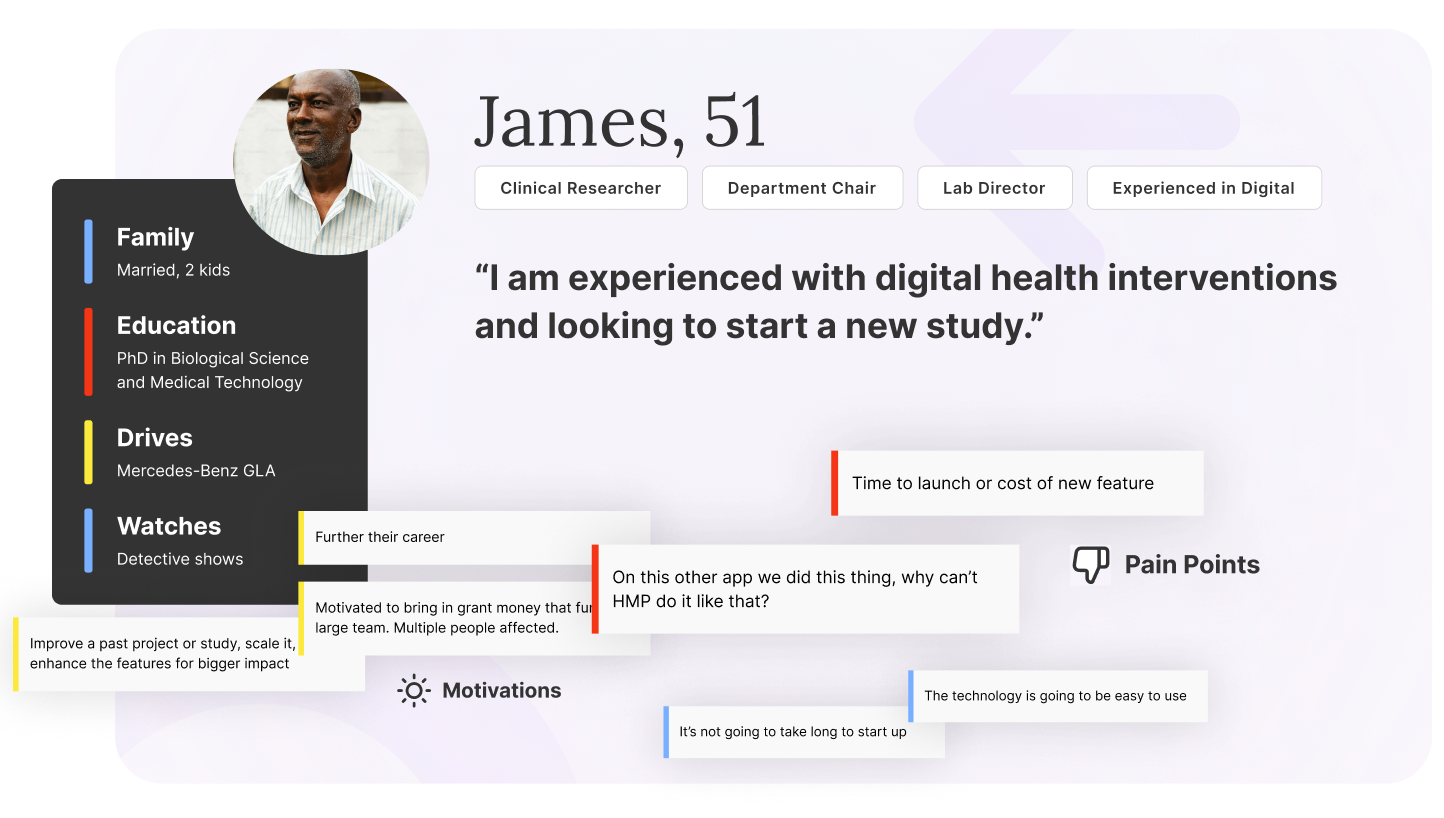The width and height of the screenshot is (1444, 818).
Task: Click the blue bar beside Family
Action: pyautogui.click(x=89, y=251)
